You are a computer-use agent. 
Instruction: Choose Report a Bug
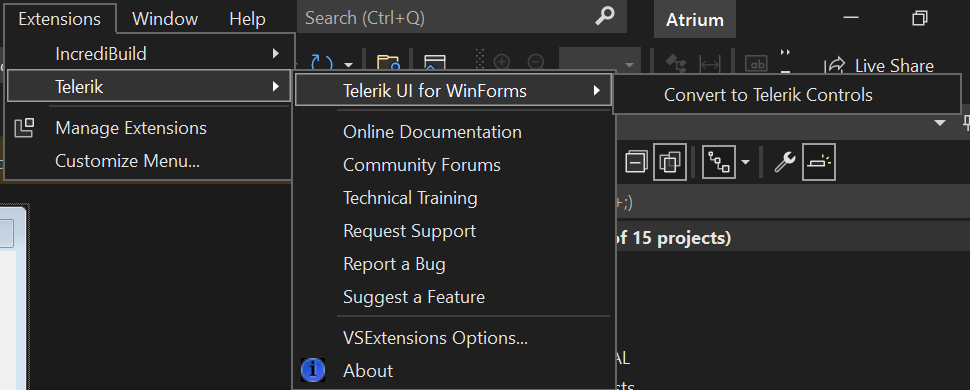(x=453, y=264)
